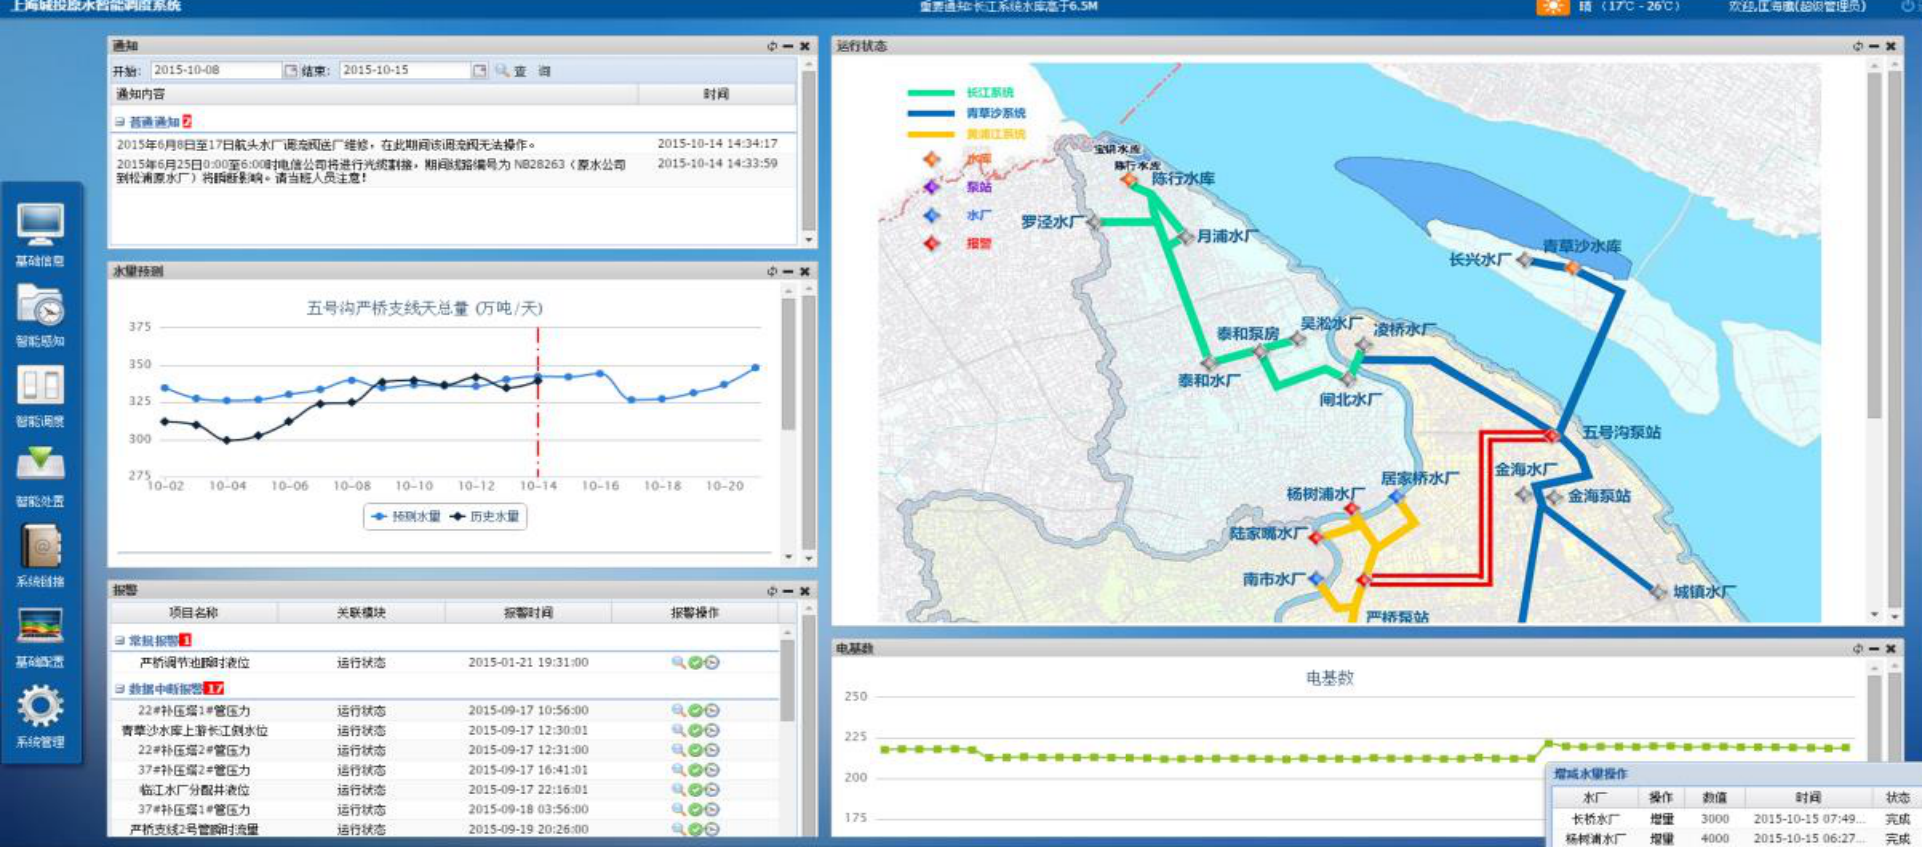Viewport: 1923px width, 847px height.
Task: Click the 结束 date input field
Action: (404, 71)
